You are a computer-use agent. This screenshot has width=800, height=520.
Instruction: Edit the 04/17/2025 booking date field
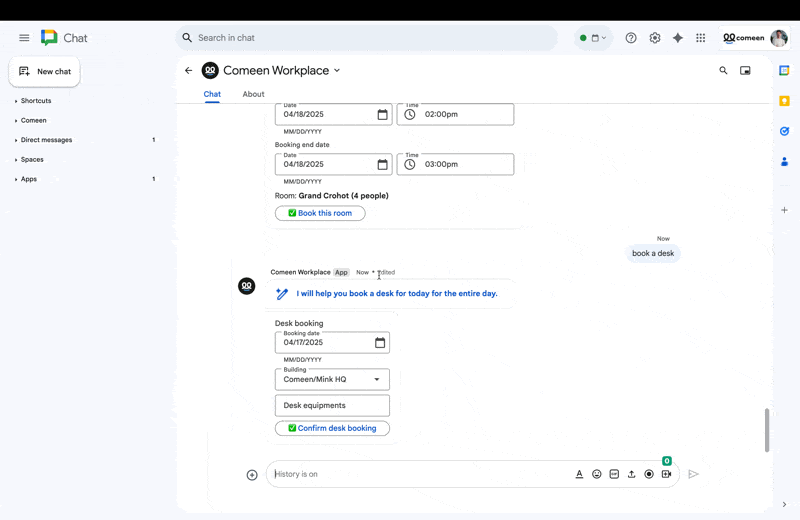(332, 342)
